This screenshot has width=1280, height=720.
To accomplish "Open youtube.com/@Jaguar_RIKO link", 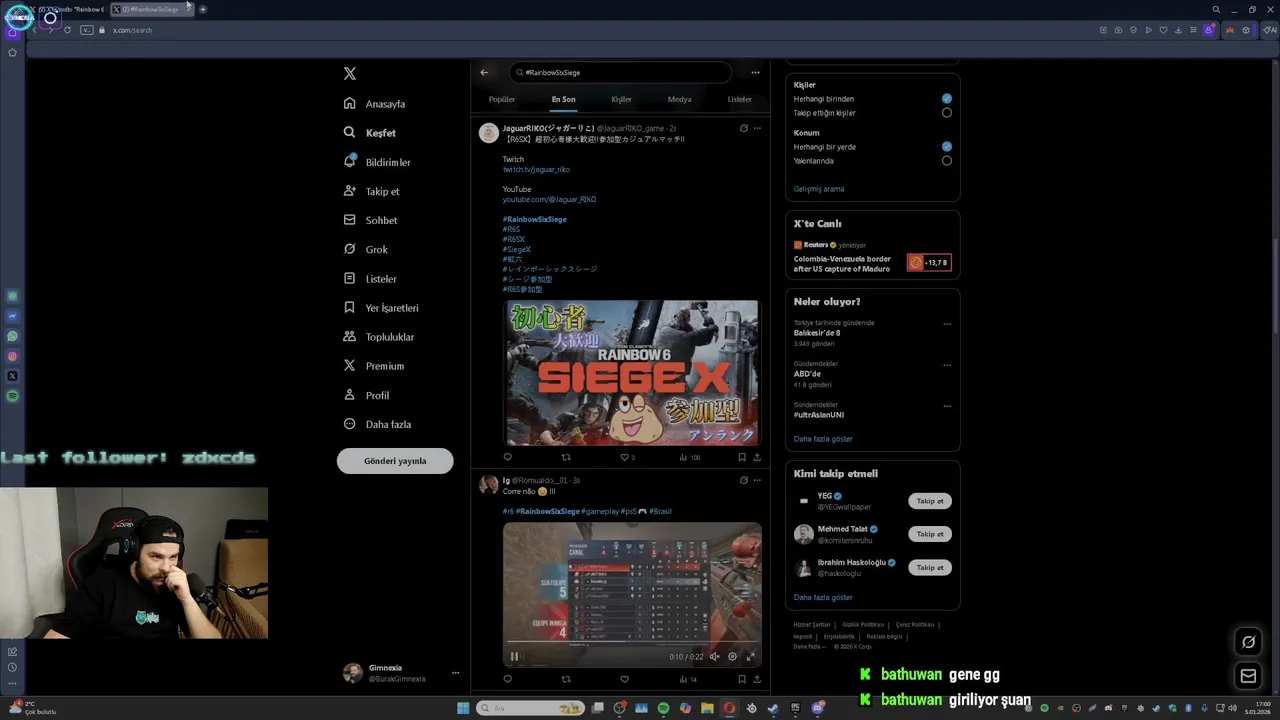I will click(x=549, y=199).
